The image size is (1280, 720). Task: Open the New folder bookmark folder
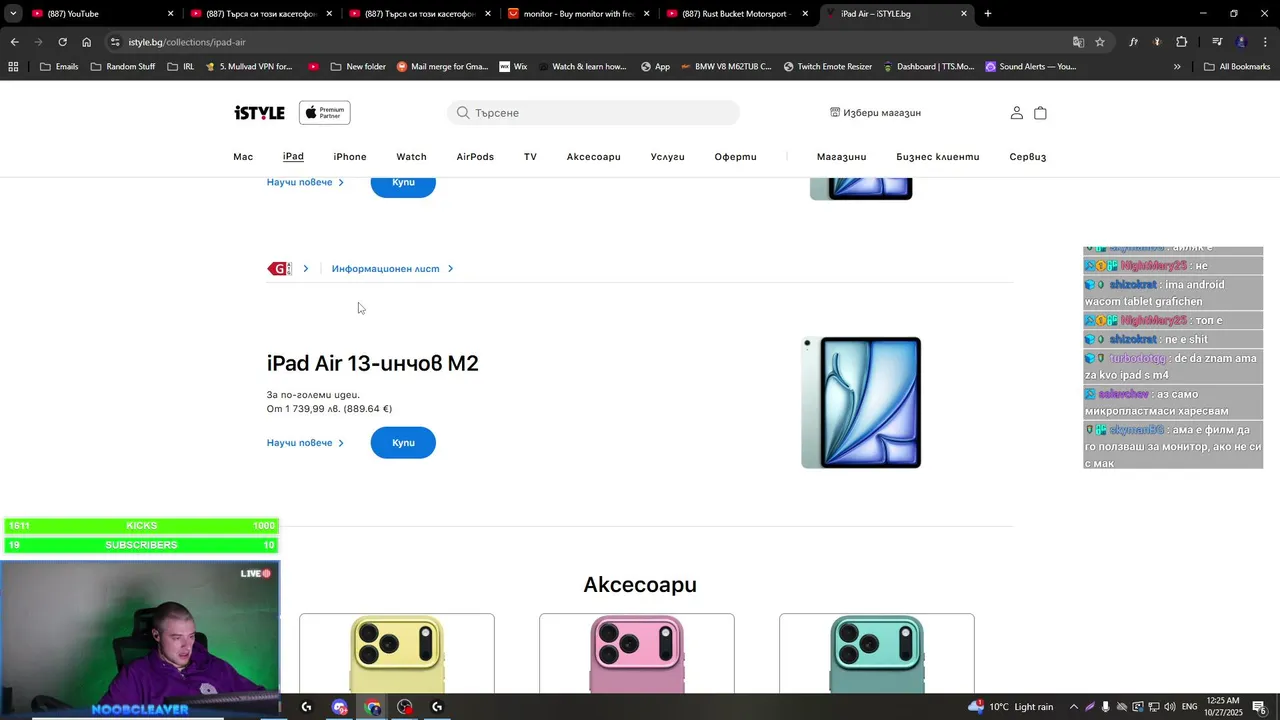(x=358, y=67)
